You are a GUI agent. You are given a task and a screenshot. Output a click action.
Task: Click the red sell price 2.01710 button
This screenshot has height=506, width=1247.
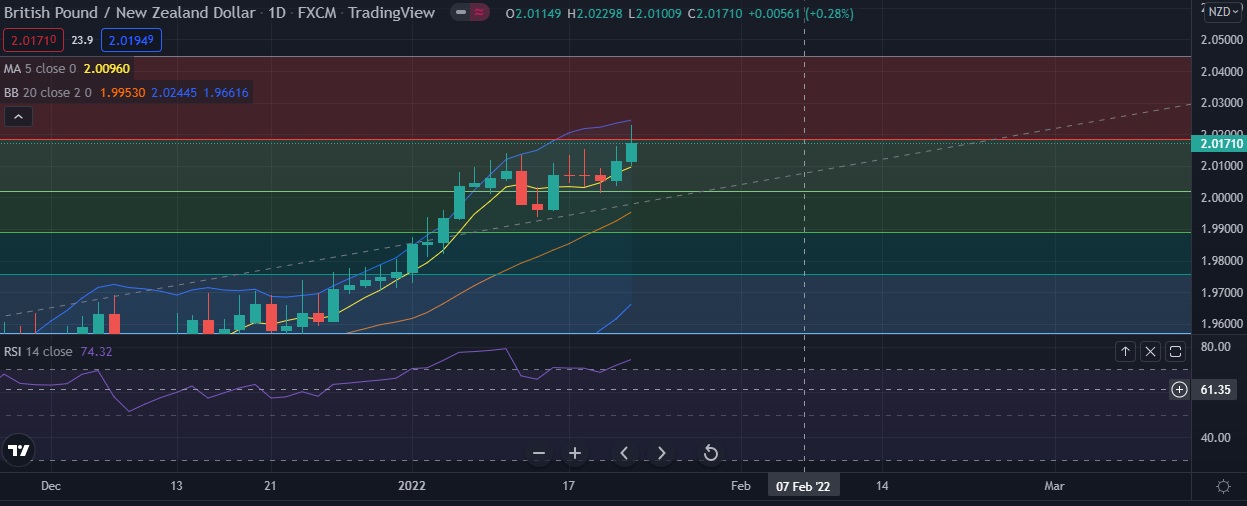(x=34, y=40)
